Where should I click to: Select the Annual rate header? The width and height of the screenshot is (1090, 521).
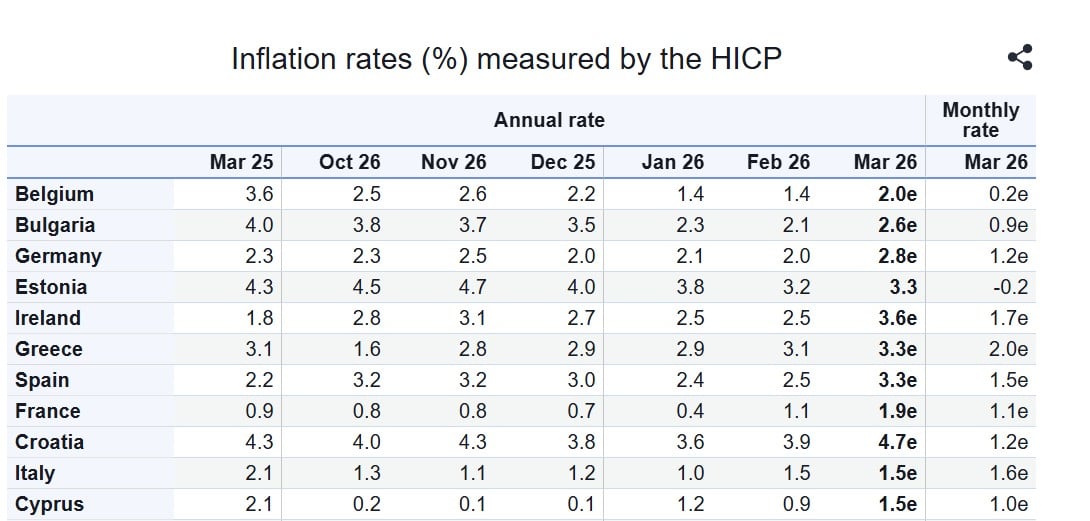pyautogui.click(x=549, y=120)
